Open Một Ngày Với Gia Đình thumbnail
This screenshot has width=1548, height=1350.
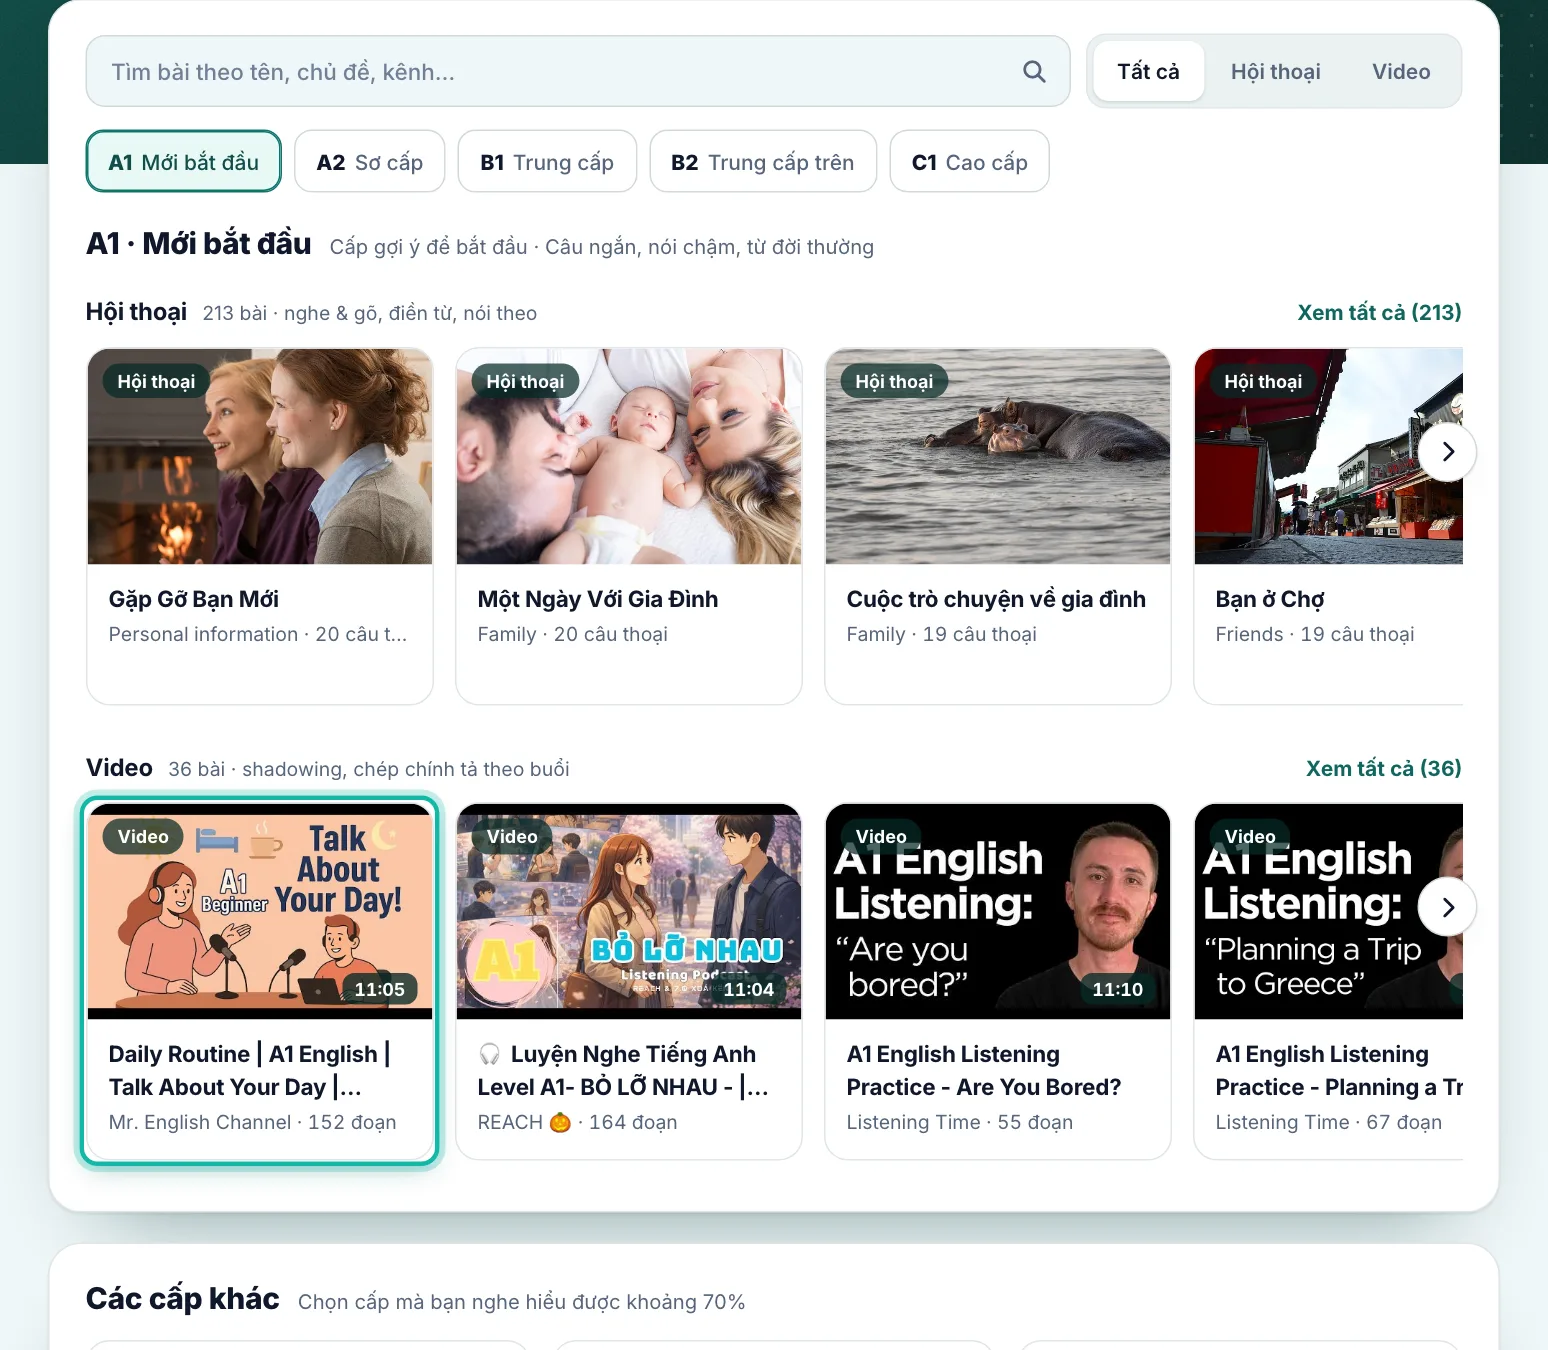pos(629,456)
